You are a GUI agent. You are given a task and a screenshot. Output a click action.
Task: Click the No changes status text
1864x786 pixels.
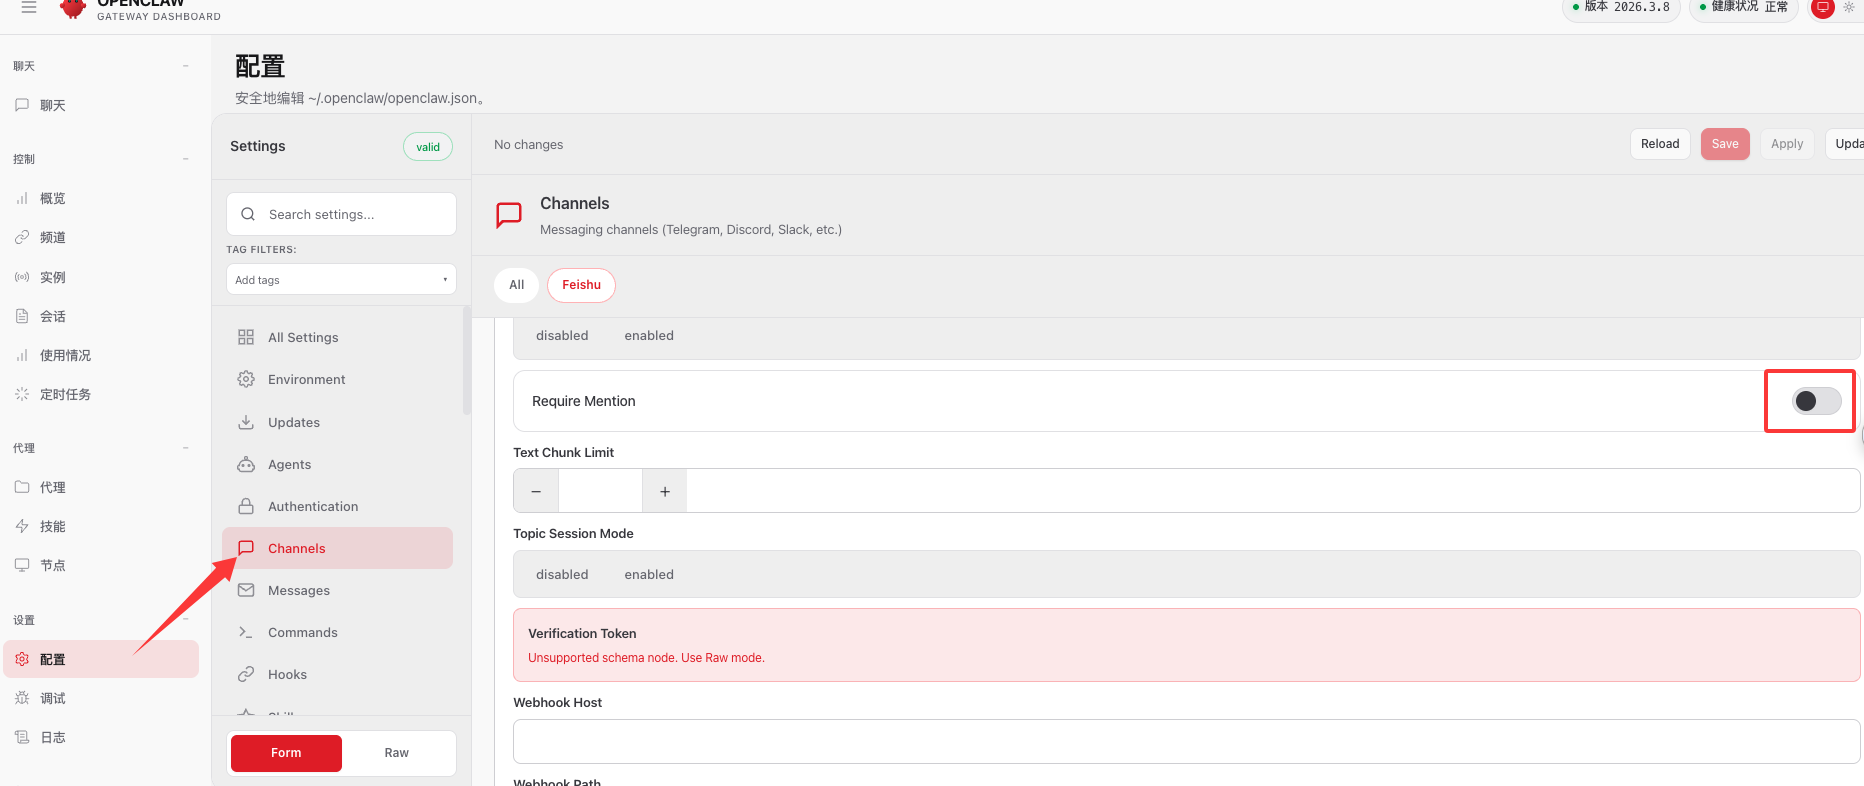coord(528,144)
